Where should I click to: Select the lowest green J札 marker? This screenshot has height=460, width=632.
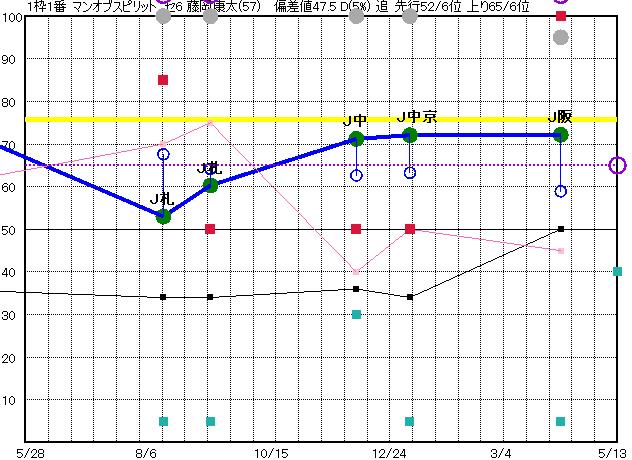pyautogui.click(x=164, y=216)
